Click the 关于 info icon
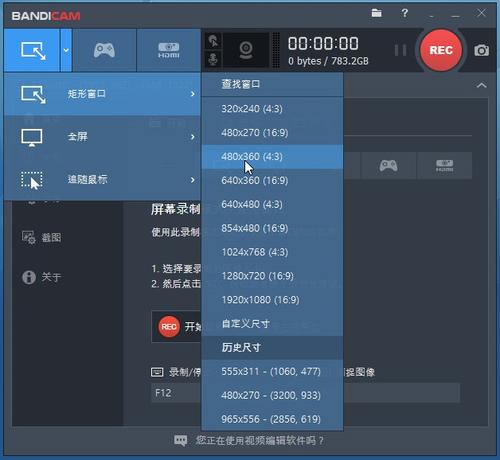Screen dimensions: 500x460 [x=29, y=277]
